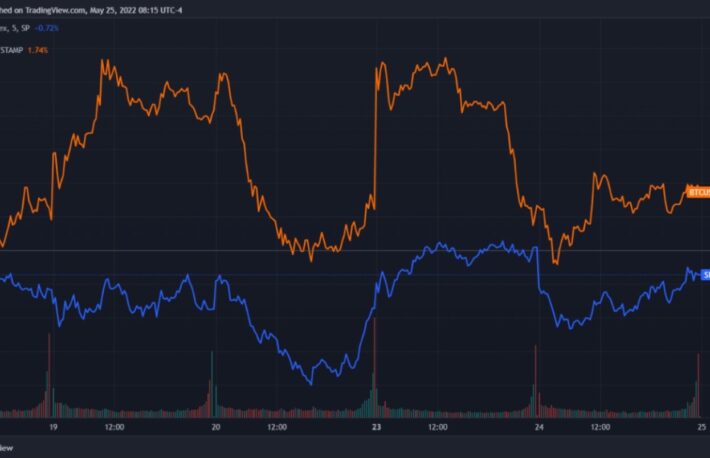The width and height of the screenshot is (710, 458).
Task: Click the 12:00 label after date 19
Action: coord(115,427)
